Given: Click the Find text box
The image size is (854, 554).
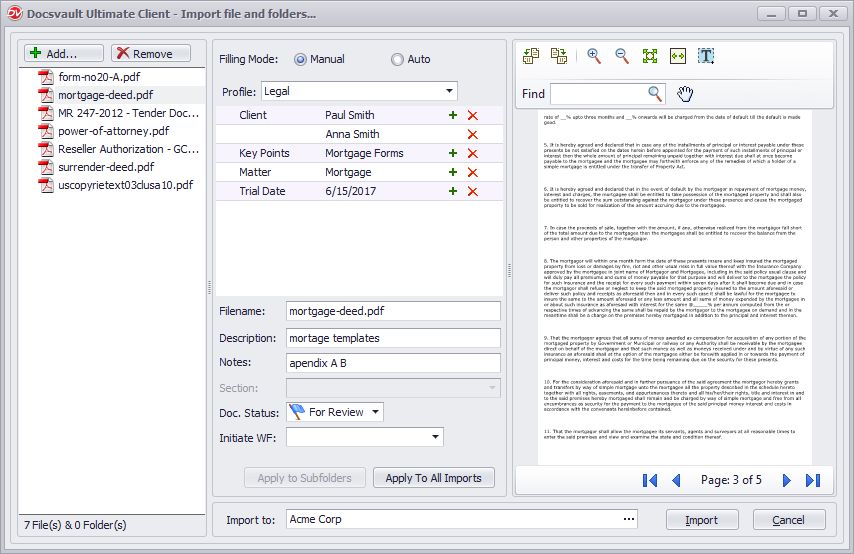Looking at the screenshot, I should pyautogui.click(x=599, y=94).
